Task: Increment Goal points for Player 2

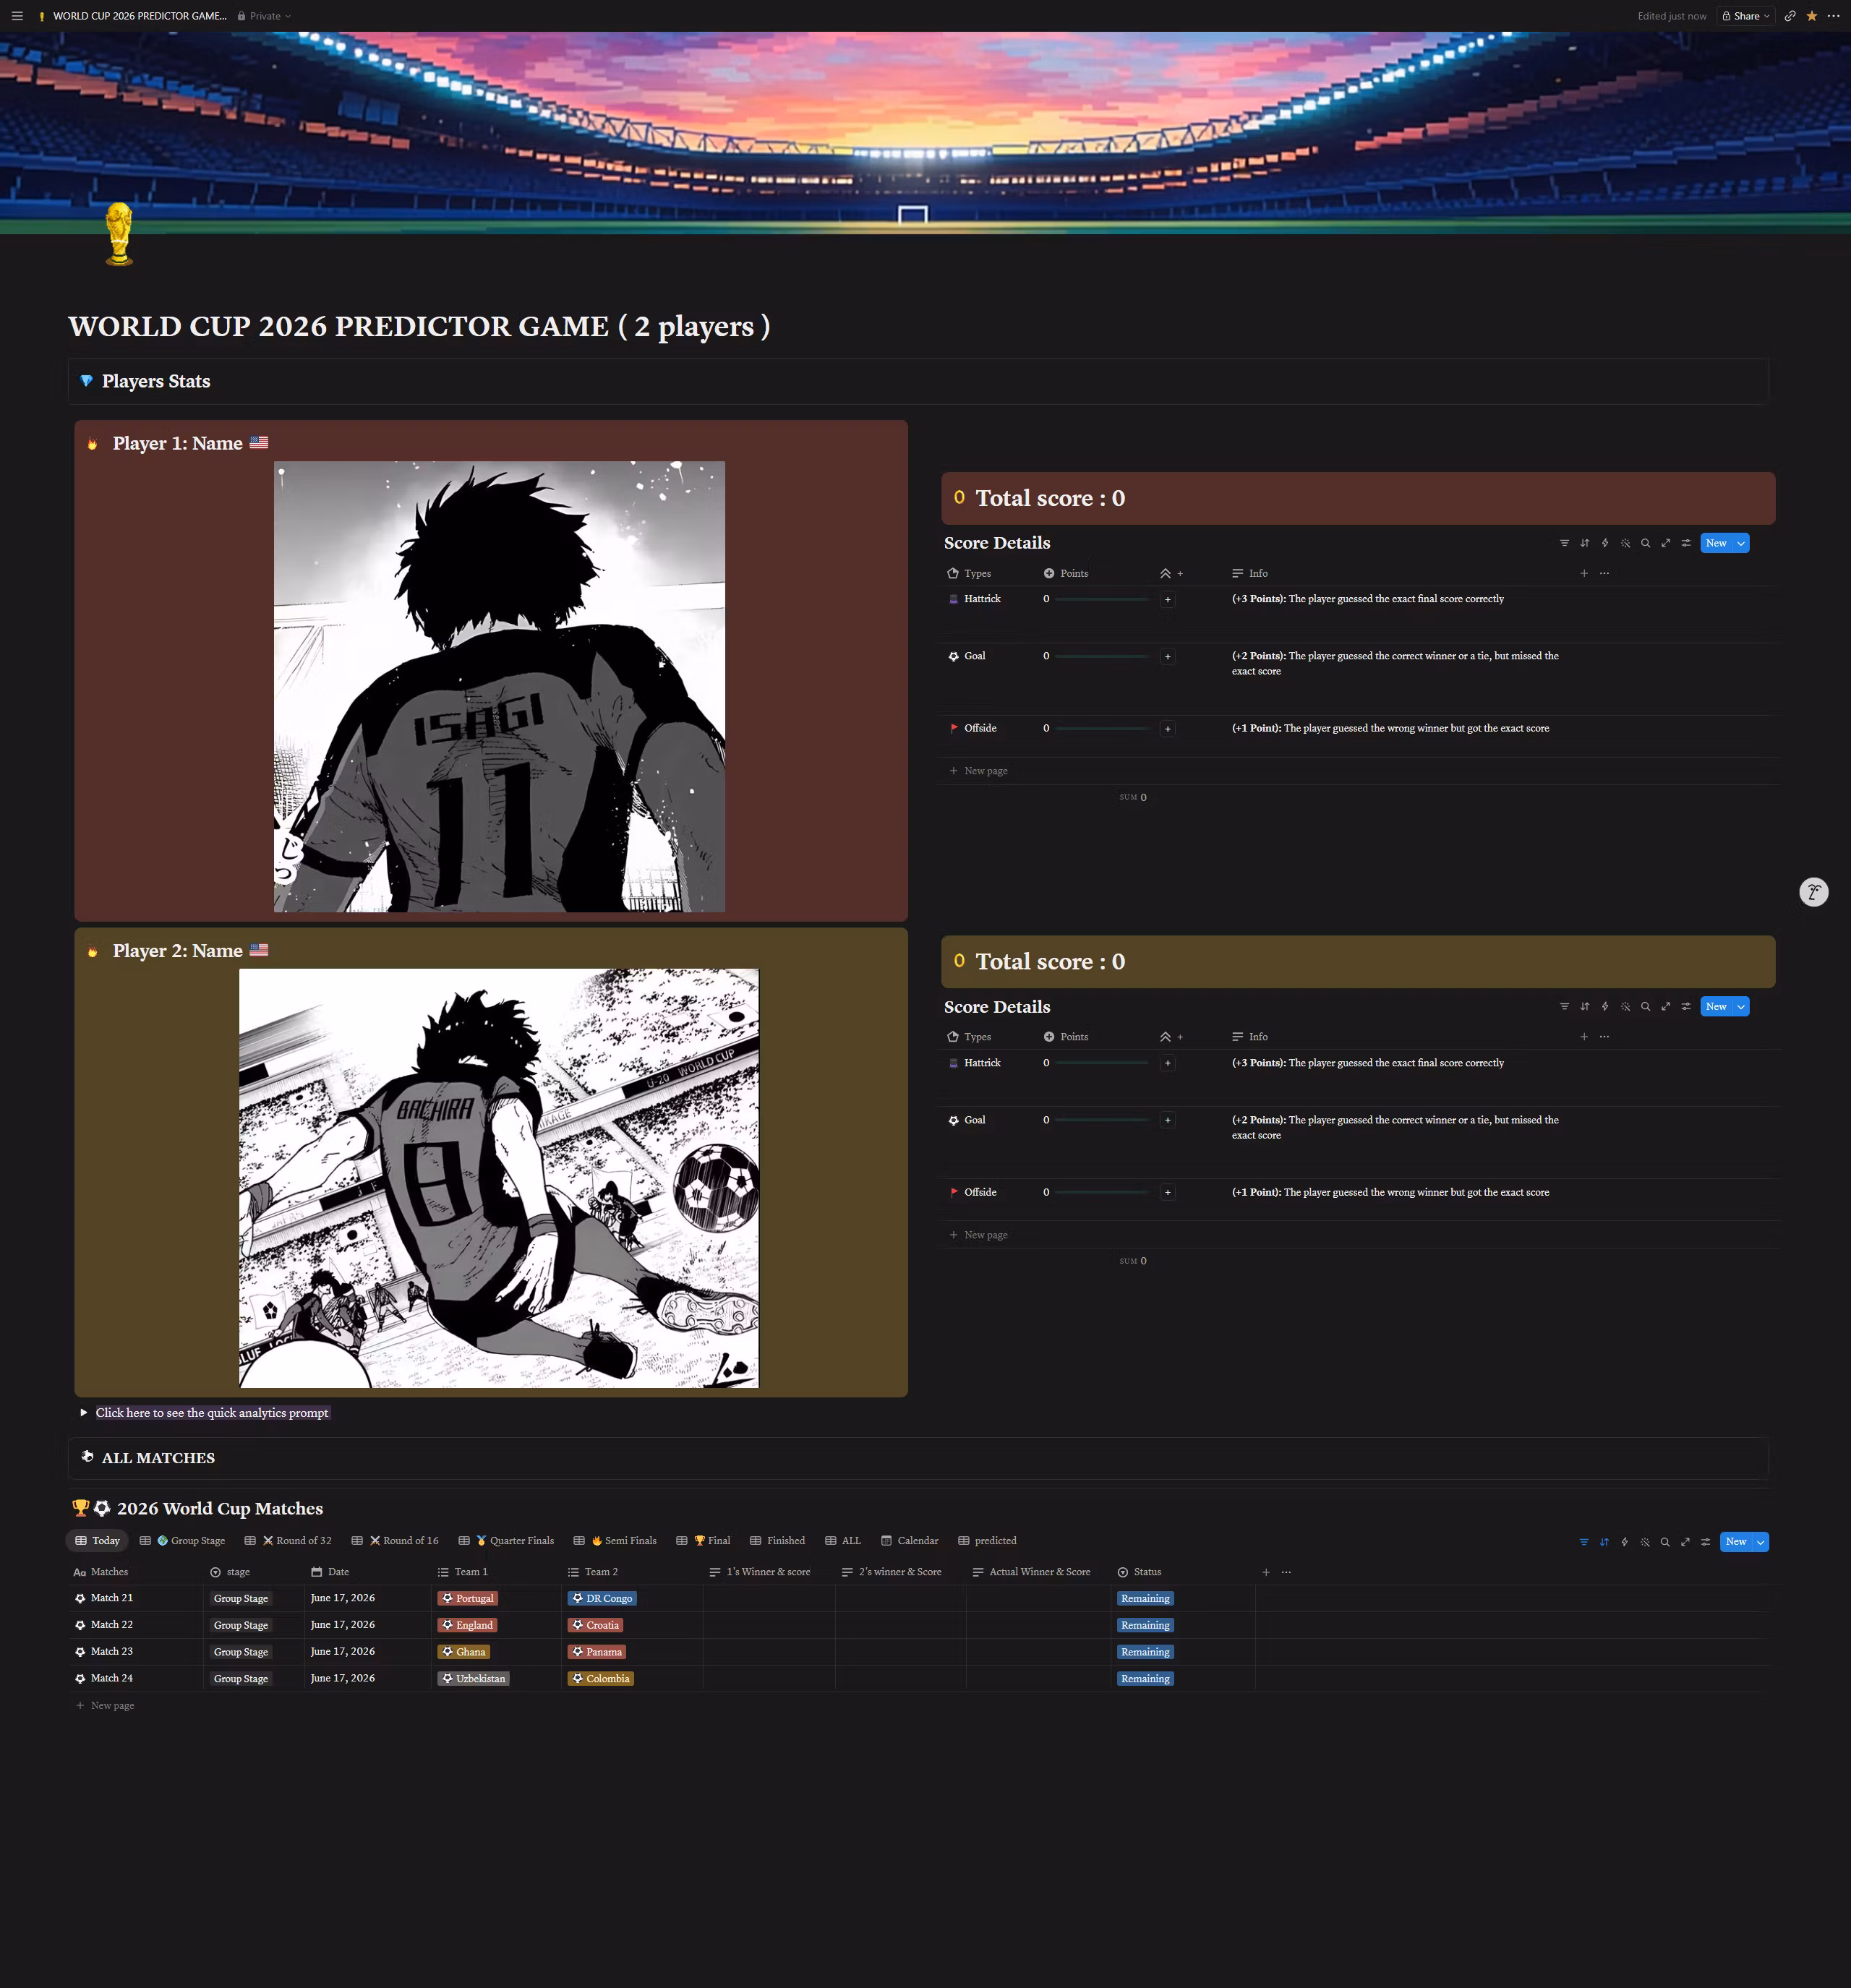Action: pos(1167,1120)
